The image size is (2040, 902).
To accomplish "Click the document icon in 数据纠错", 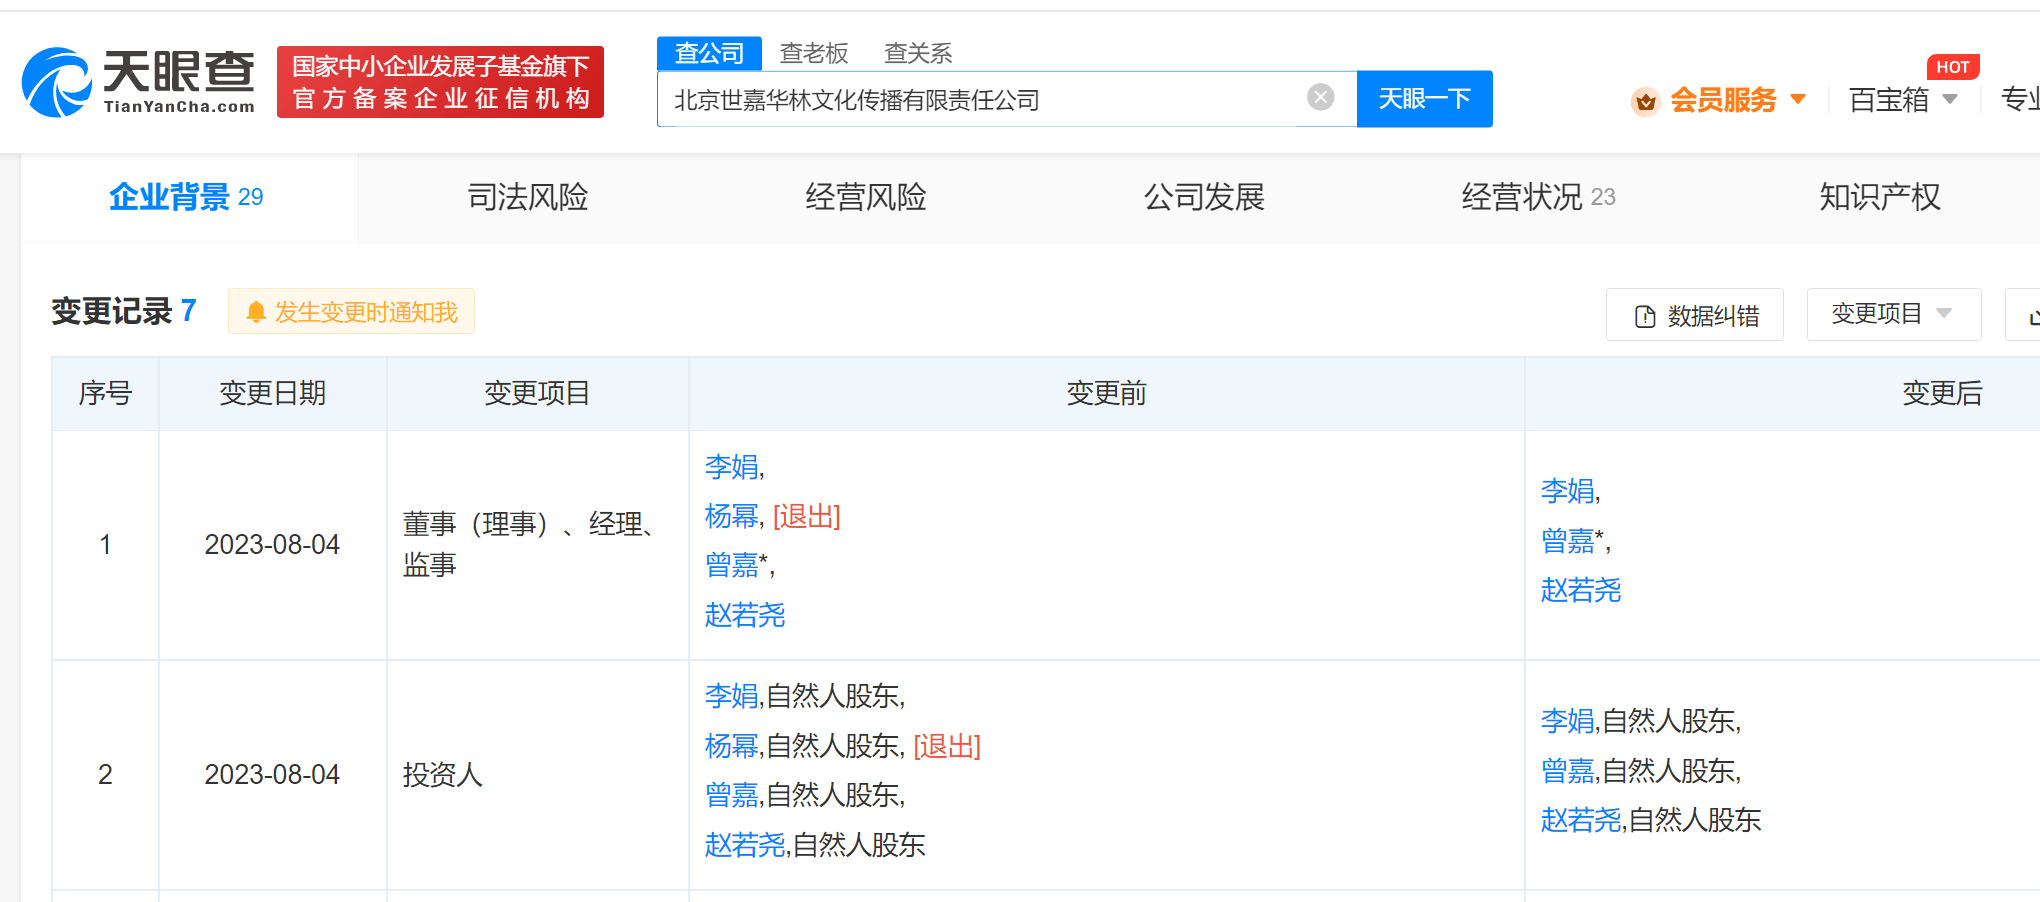I will pos(1645,316).
